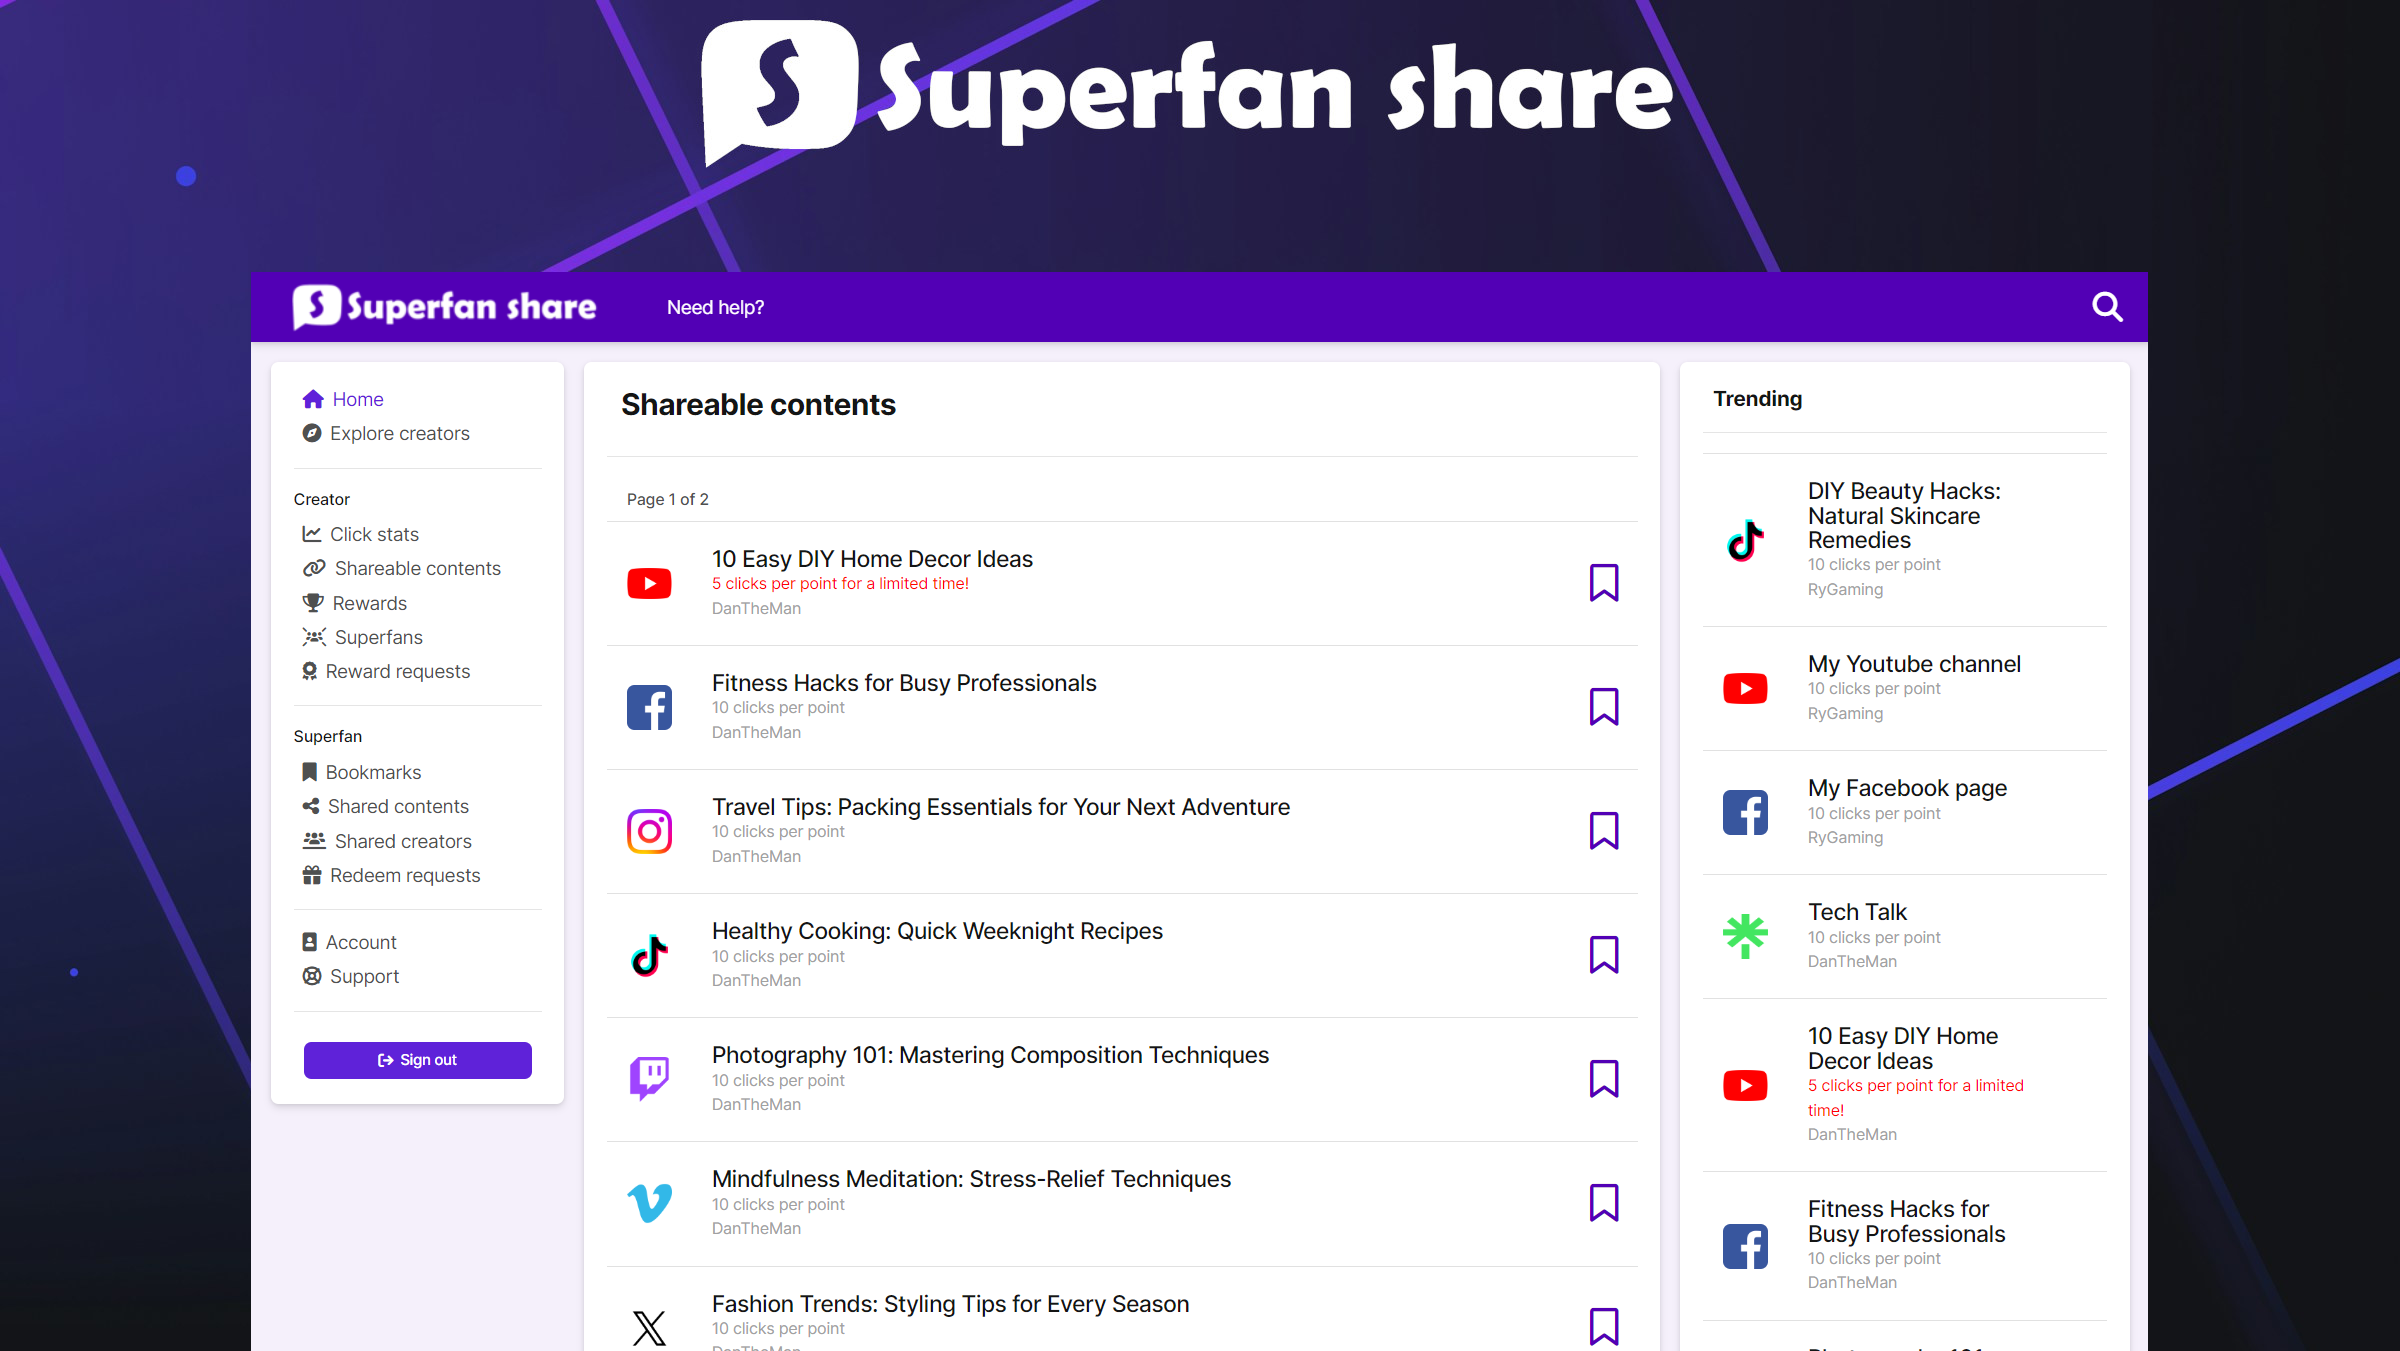The width and height of the screenshot is (2400, 1351).
Task: Click the Instagram icon for Travel Tips
Action: pyautogui.click(x=649, y=830)
